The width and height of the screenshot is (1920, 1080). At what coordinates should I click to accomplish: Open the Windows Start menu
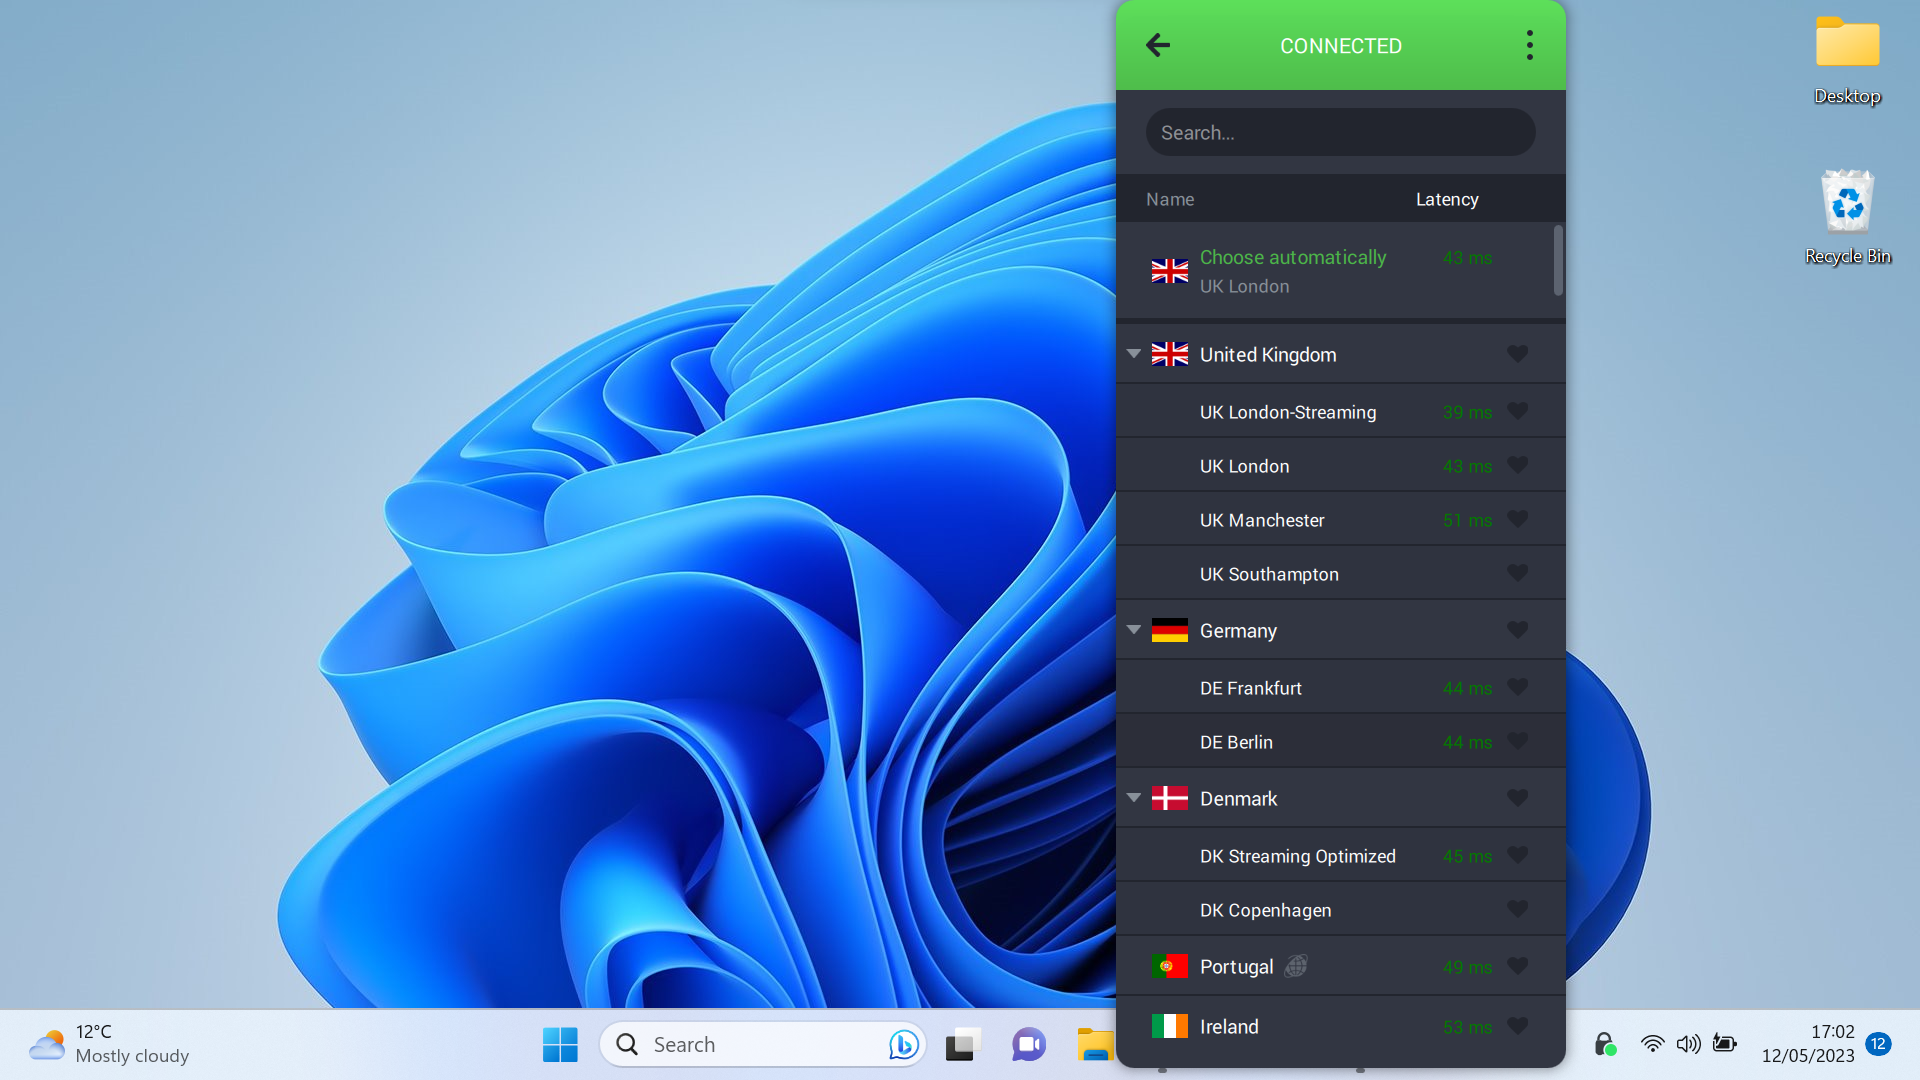560,1045
